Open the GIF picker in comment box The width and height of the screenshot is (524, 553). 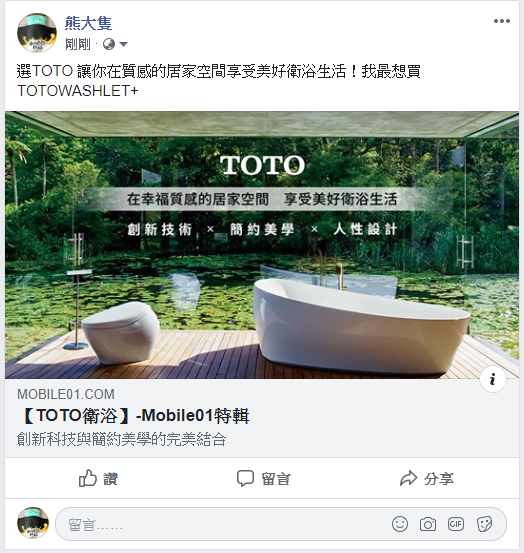456,524
